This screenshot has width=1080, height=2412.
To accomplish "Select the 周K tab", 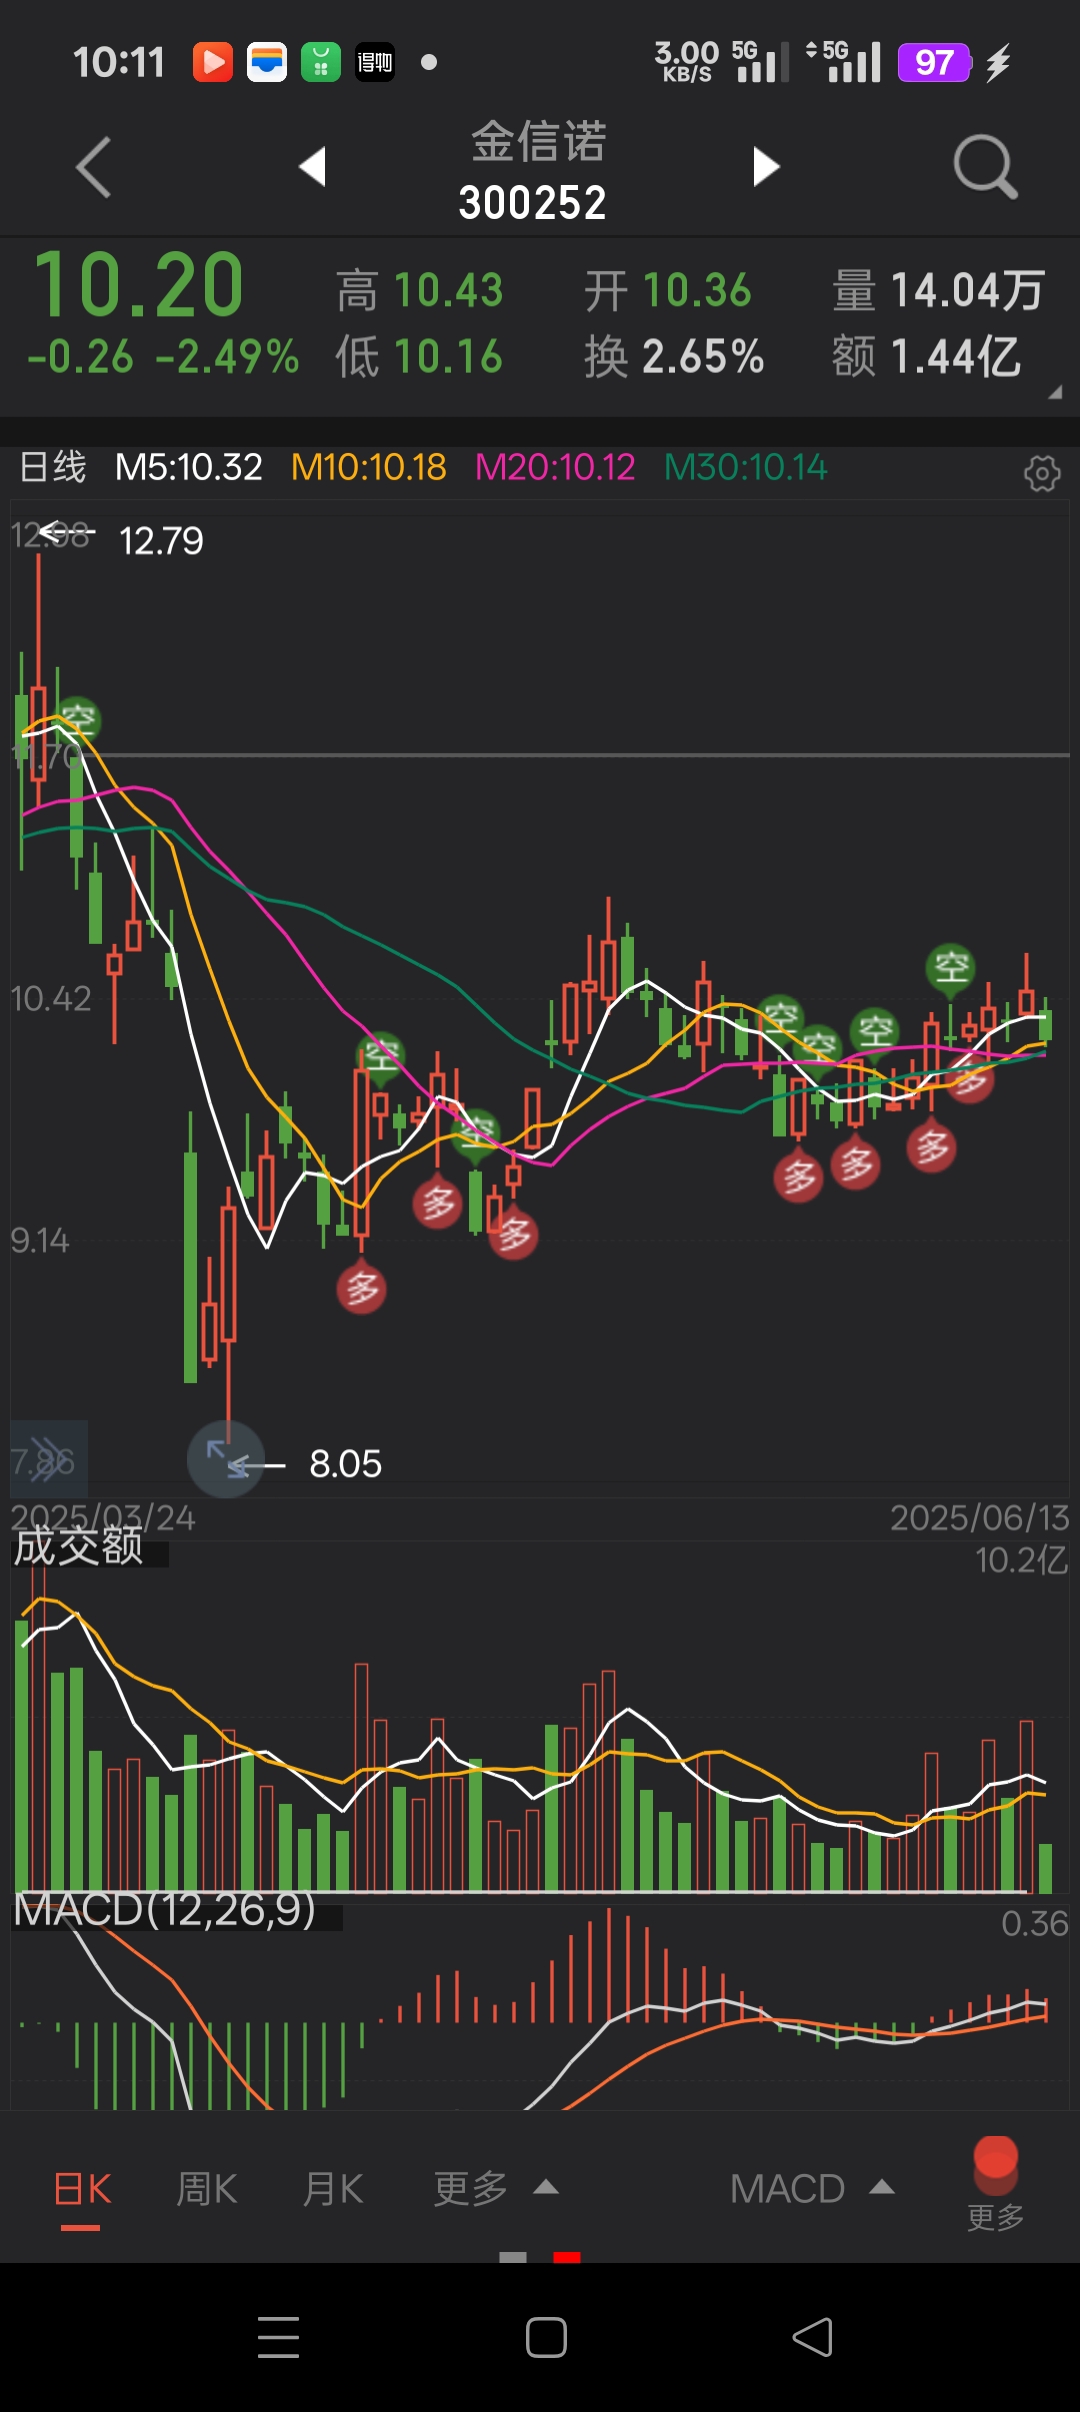I will point(206,2189).
